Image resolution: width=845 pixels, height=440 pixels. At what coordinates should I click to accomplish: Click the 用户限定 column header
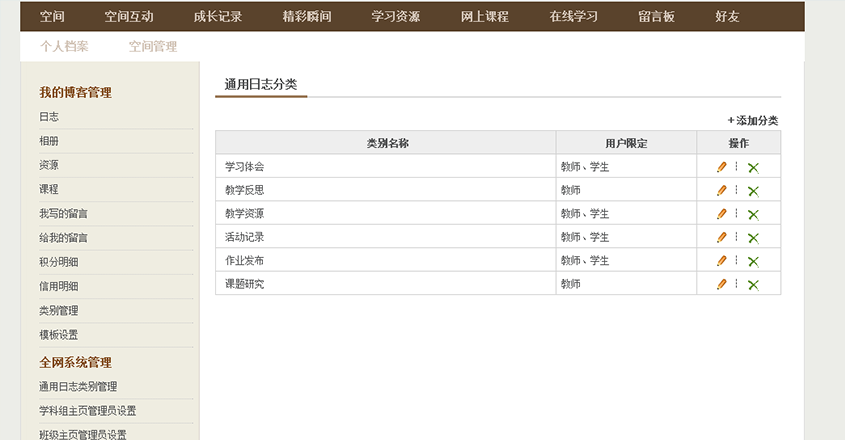626,143
